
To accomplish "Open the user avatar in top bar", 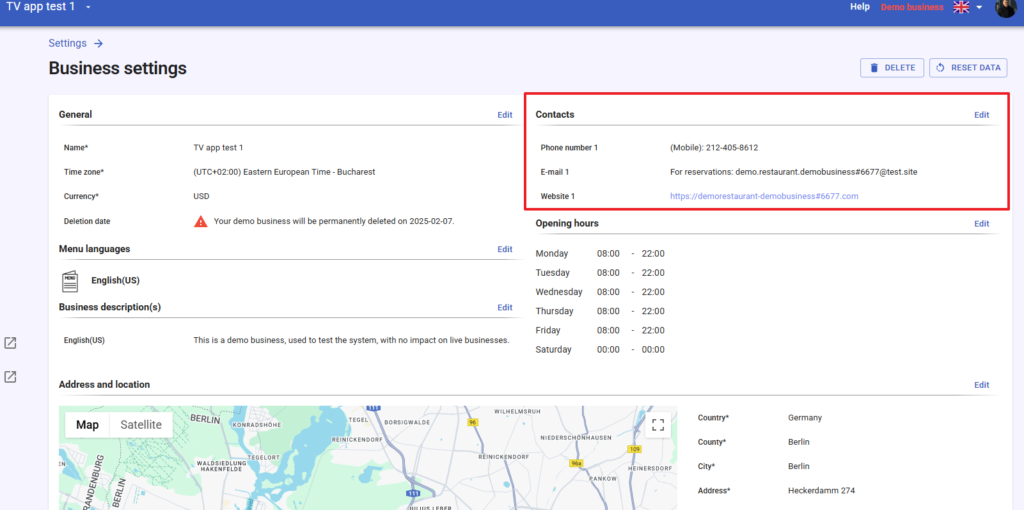I will pyautogui.click(x=1006, y=7).
